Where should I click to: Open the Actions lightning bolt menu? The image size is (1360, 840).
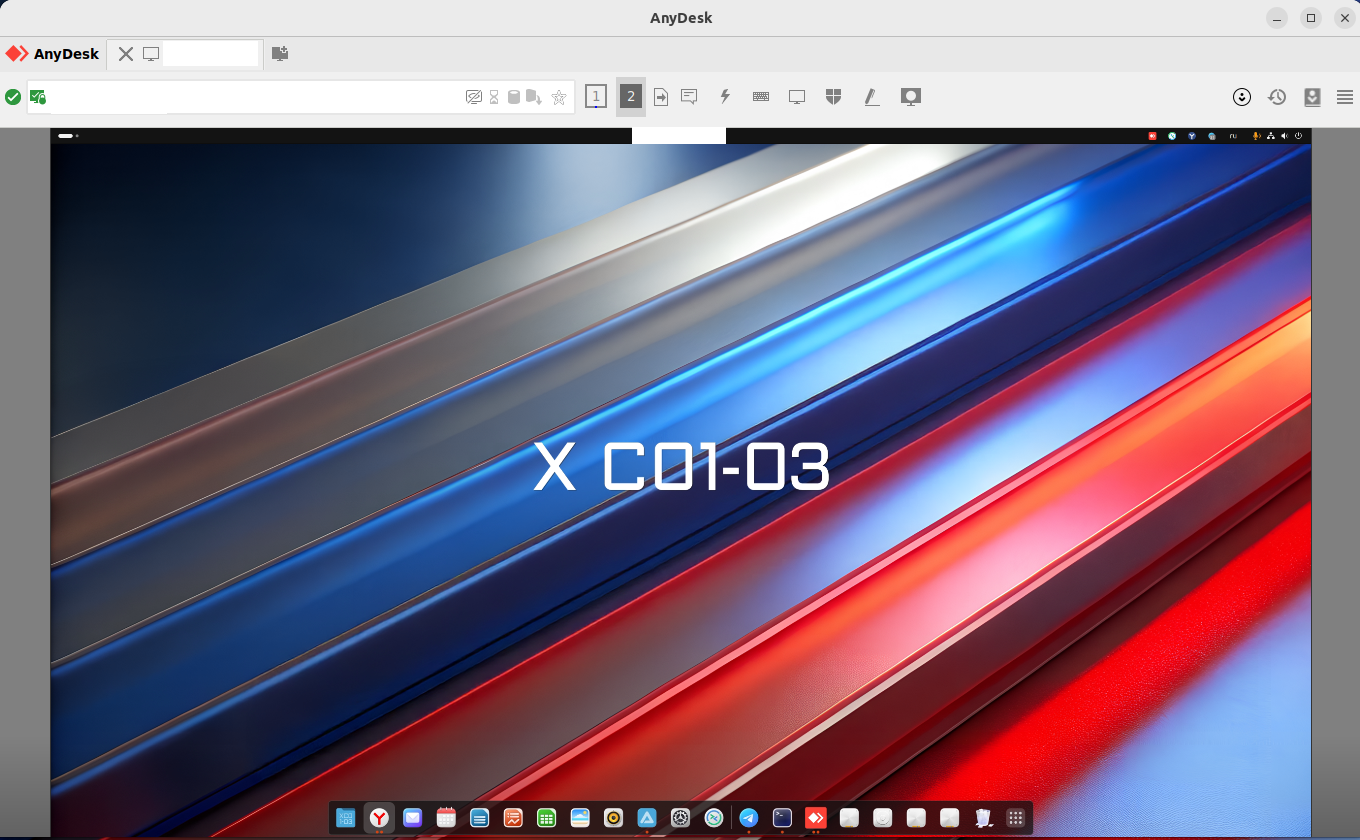tap(726, 97)
